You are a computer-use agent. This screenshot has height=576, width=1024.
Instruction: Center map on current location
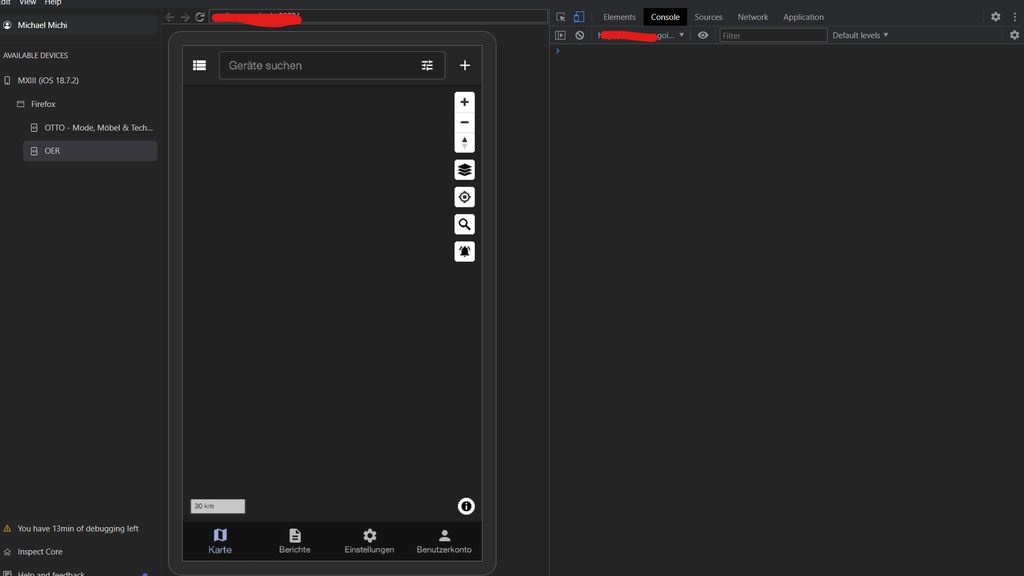(x=464, y=197)
